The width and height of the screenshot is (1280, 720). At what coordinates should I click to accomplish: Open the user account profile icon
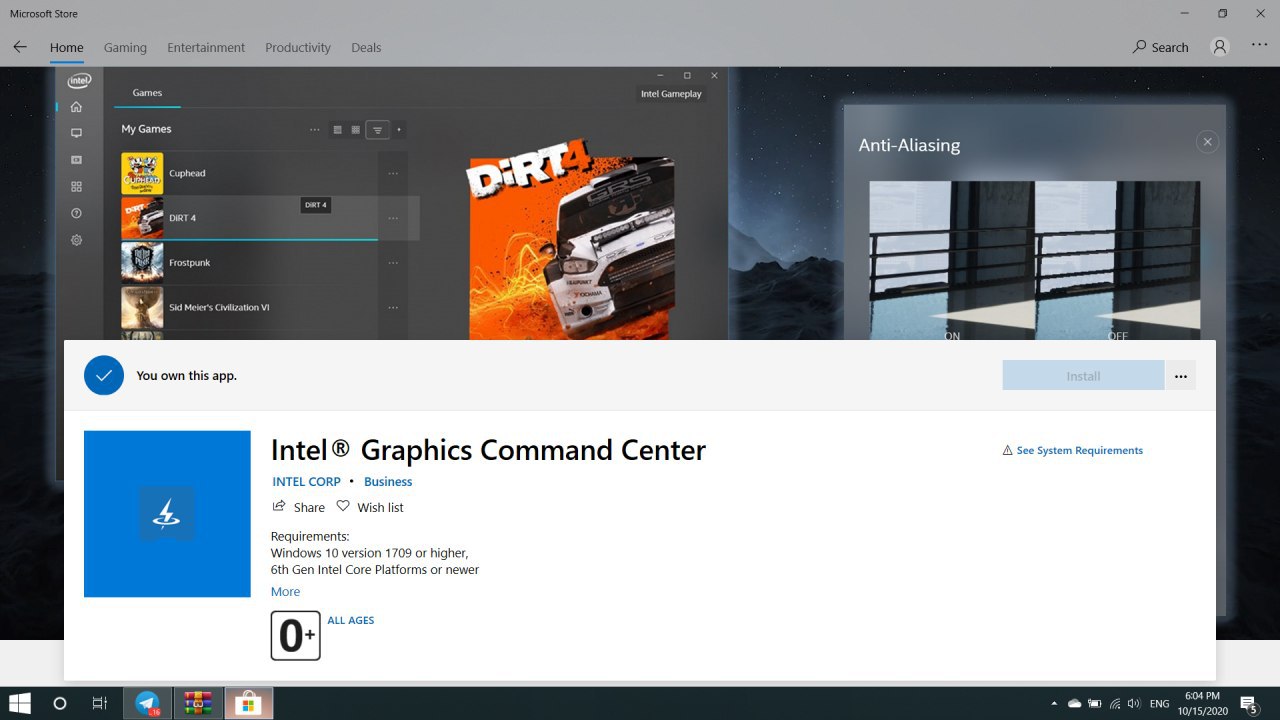[1219, 47]
